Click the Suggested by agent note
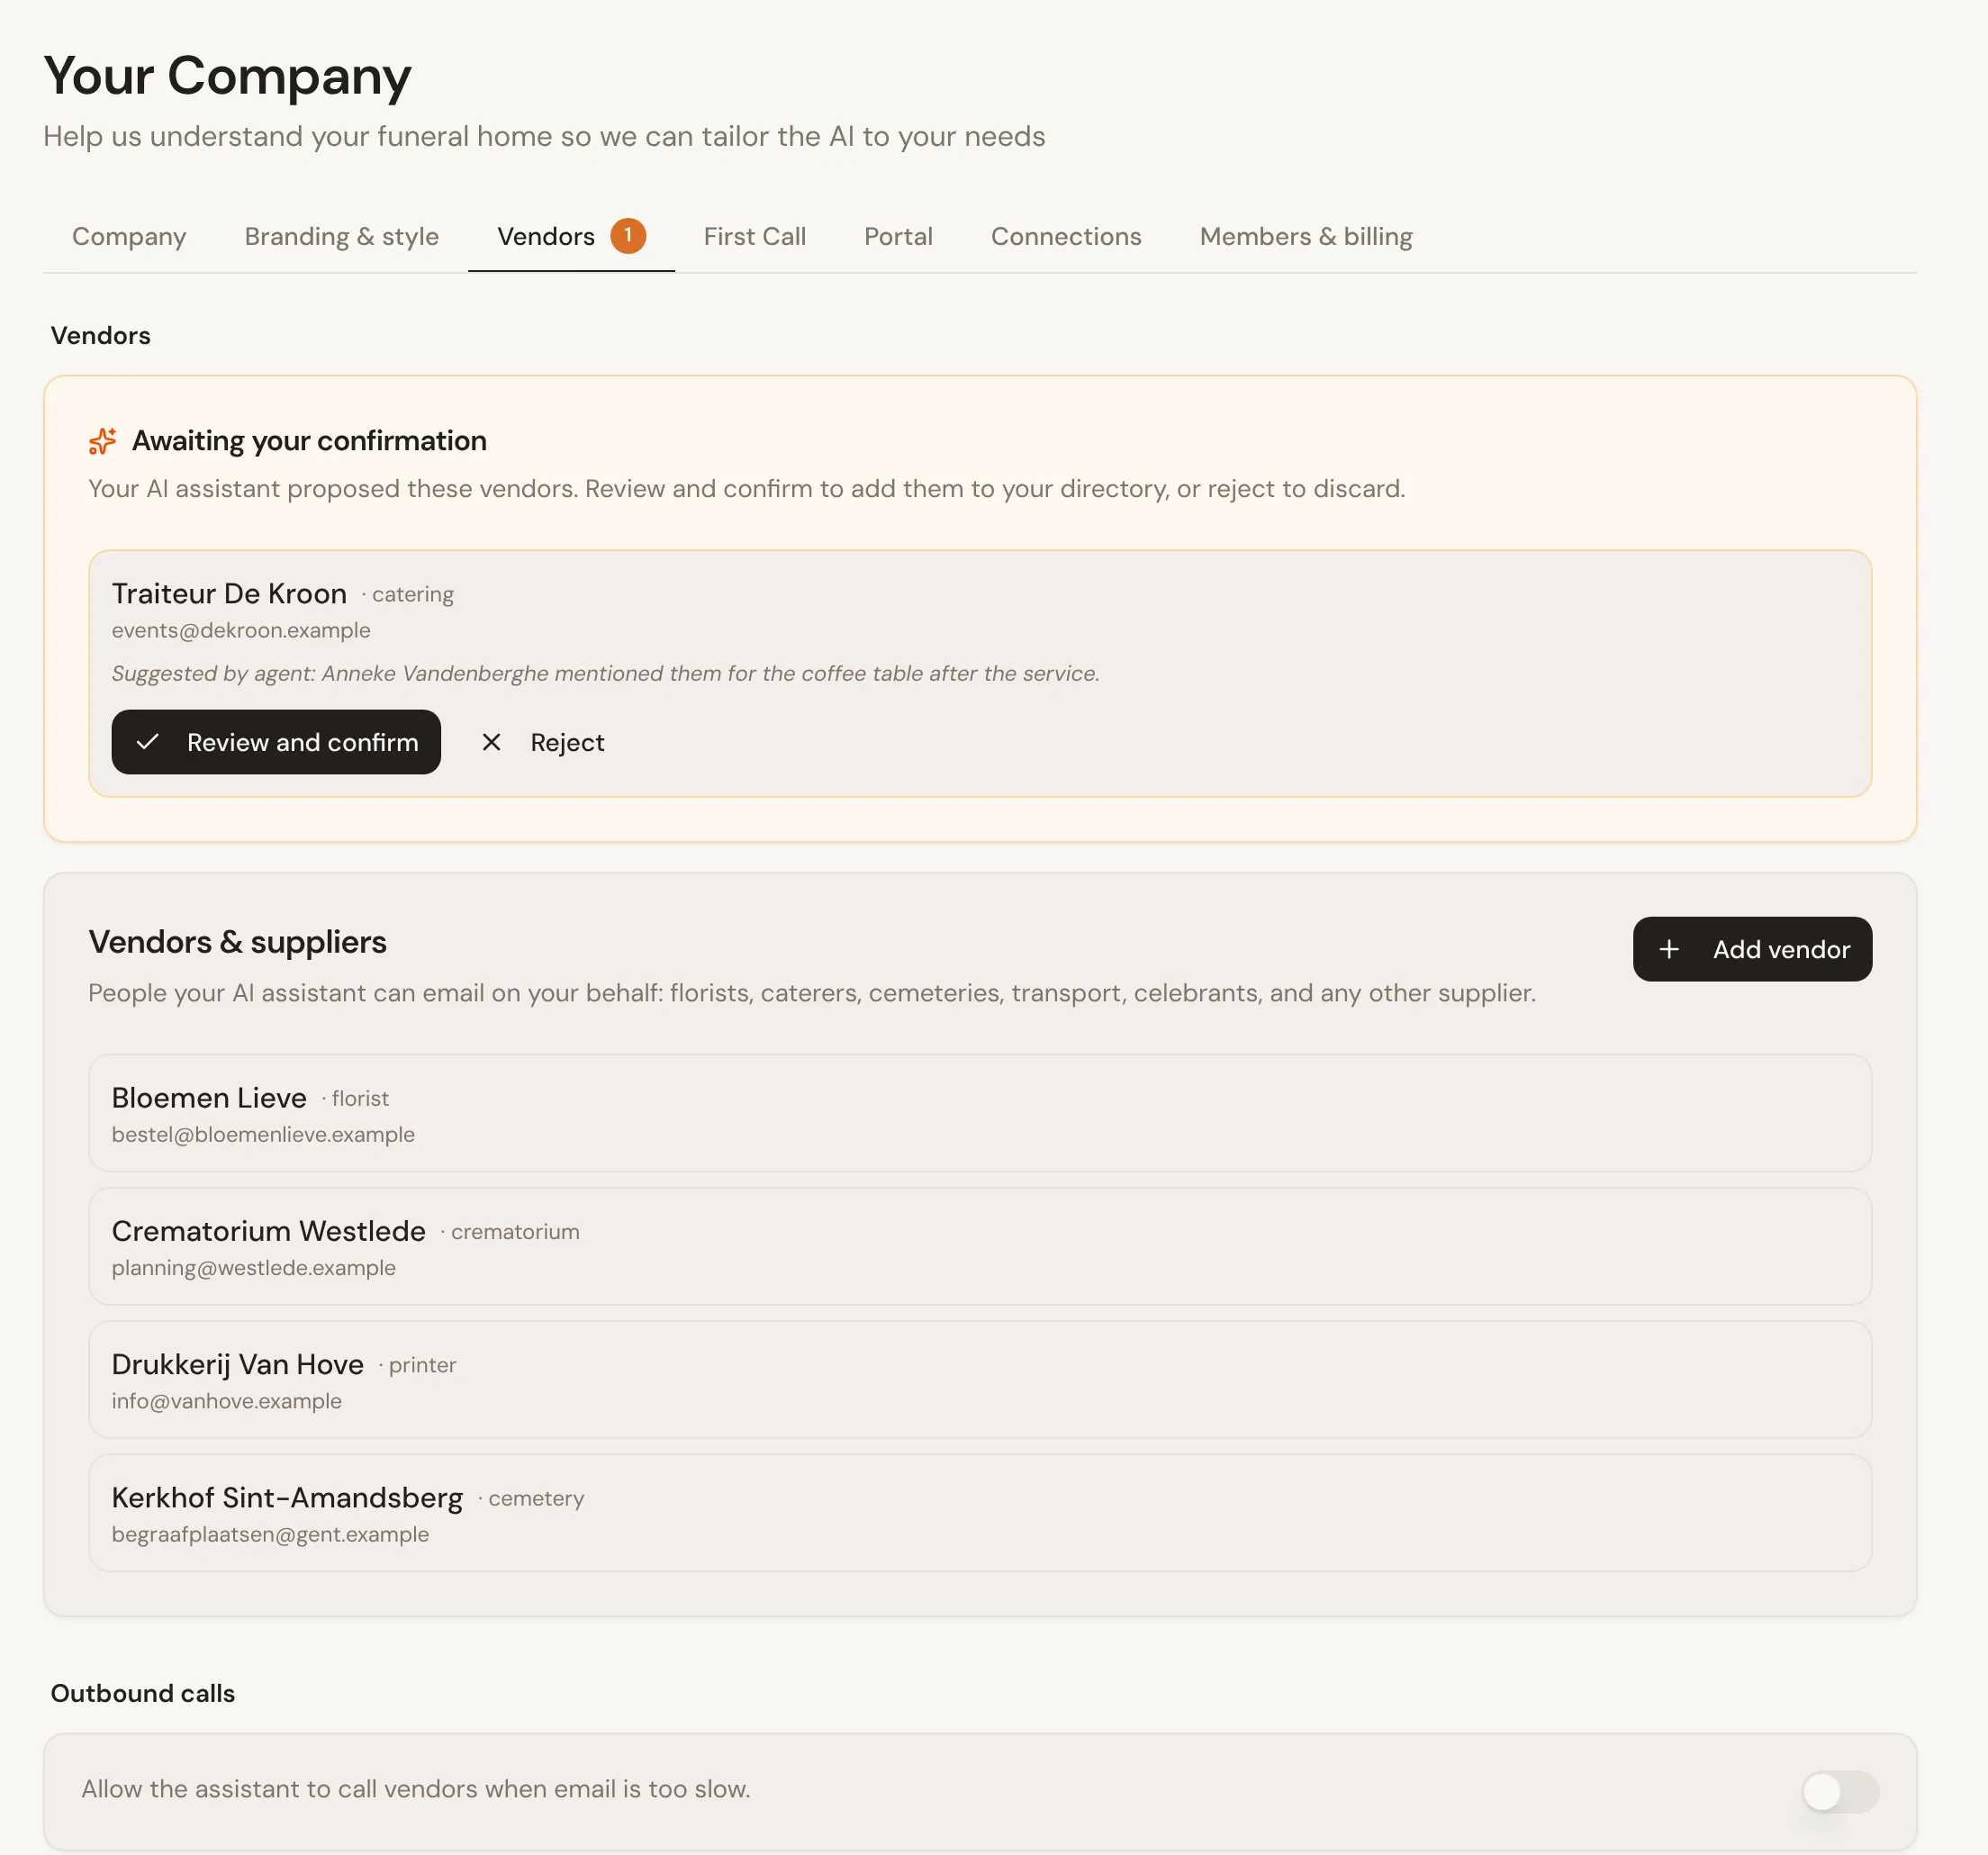The width and height of the screenshot is (1988, 1855). pos(606,673)
